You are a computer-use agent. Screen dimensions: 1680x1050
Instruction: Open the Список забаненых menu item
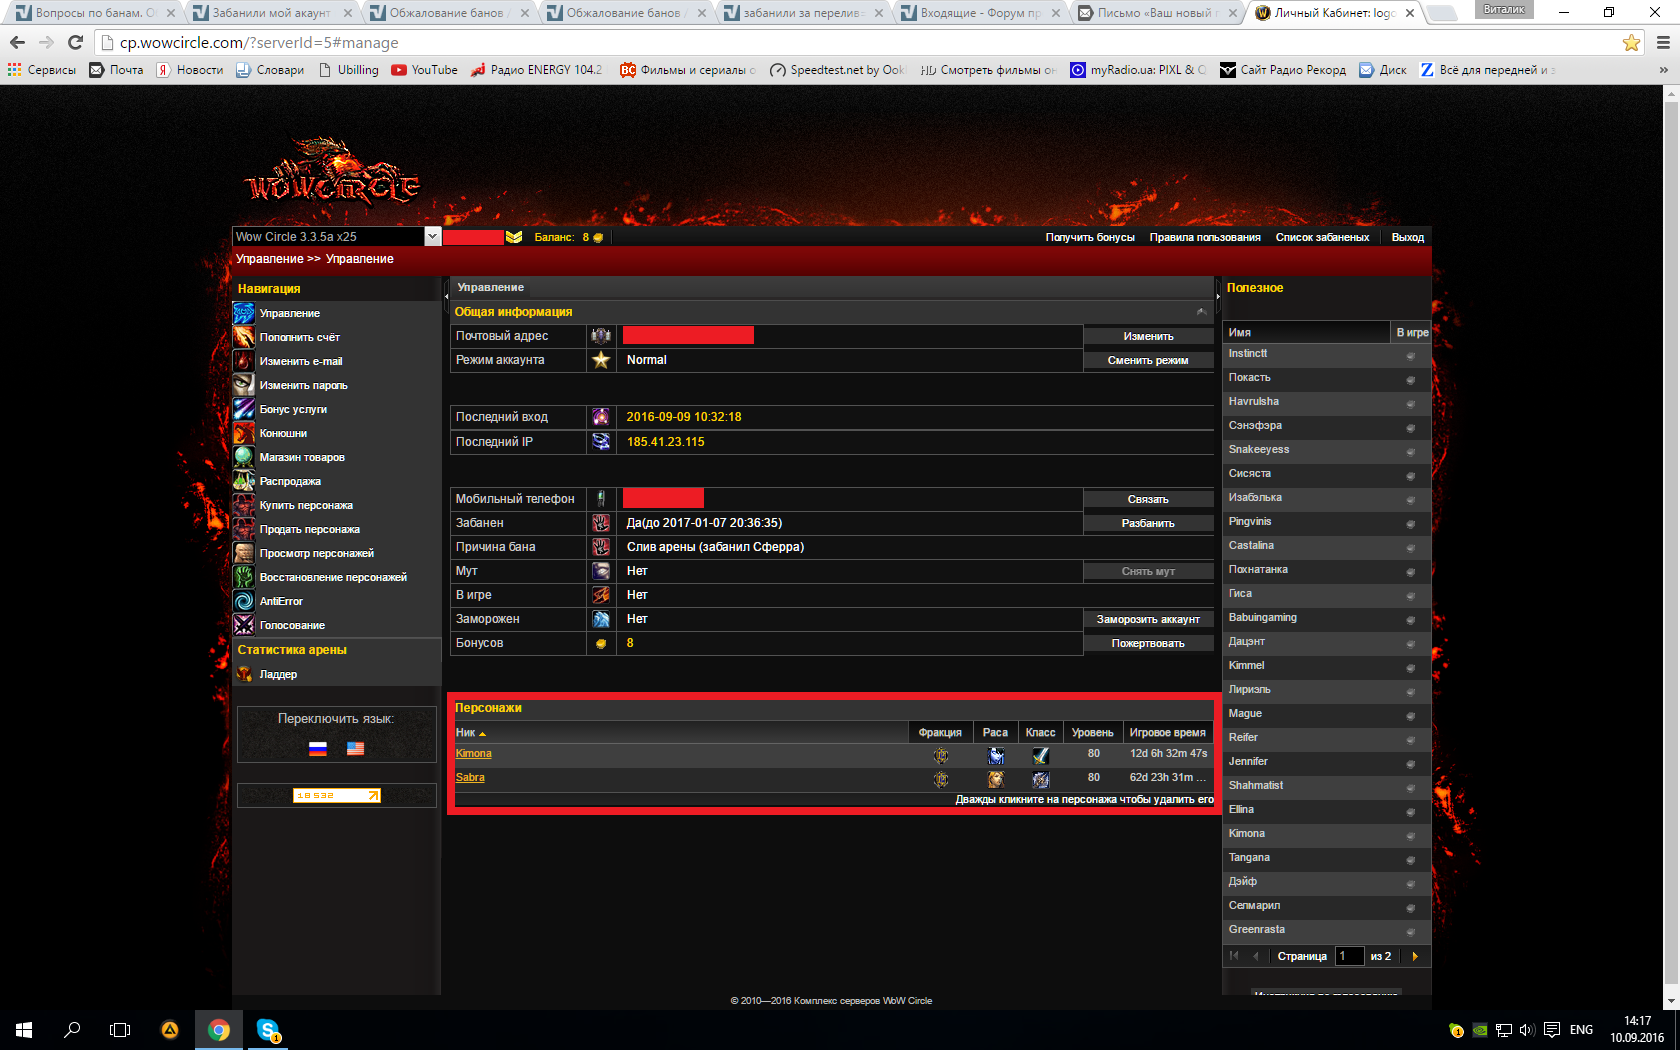click(1322, 237)
